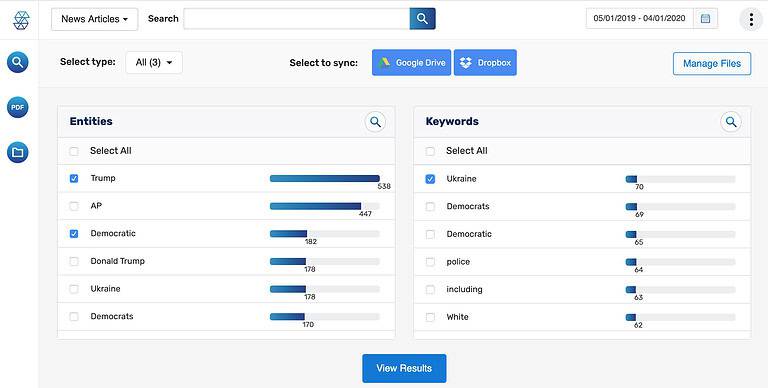Open the sidebar folder icon

pos(18,152)
